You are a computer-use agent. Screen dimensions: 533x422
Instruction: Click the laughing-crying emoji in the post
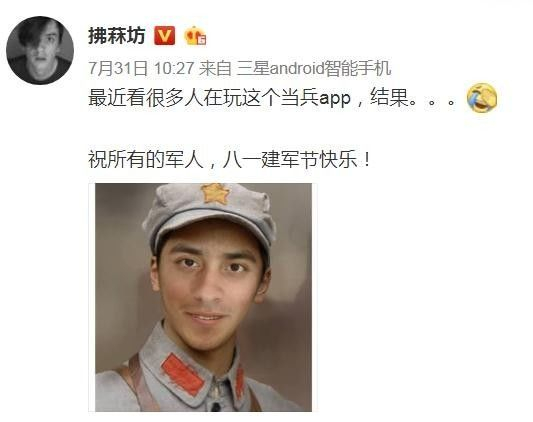click(x=482, y=98)
